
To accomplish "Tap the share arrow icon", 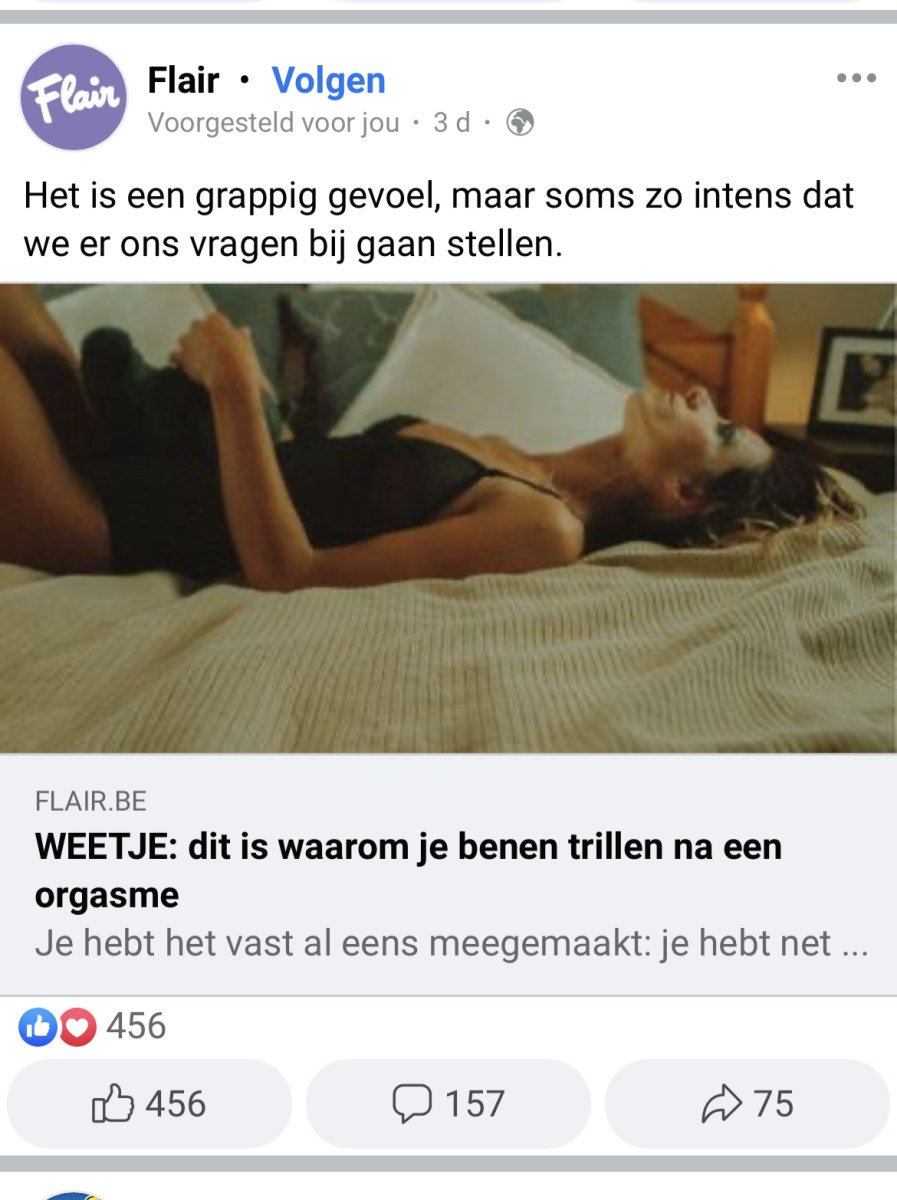I will 721,1104.
